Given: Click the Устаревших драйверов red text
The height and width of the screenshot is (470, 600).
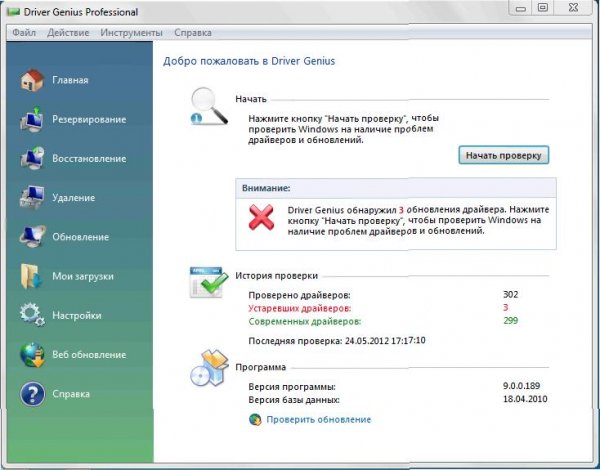Looking at the screenshot, I should (x=300, y=308).
